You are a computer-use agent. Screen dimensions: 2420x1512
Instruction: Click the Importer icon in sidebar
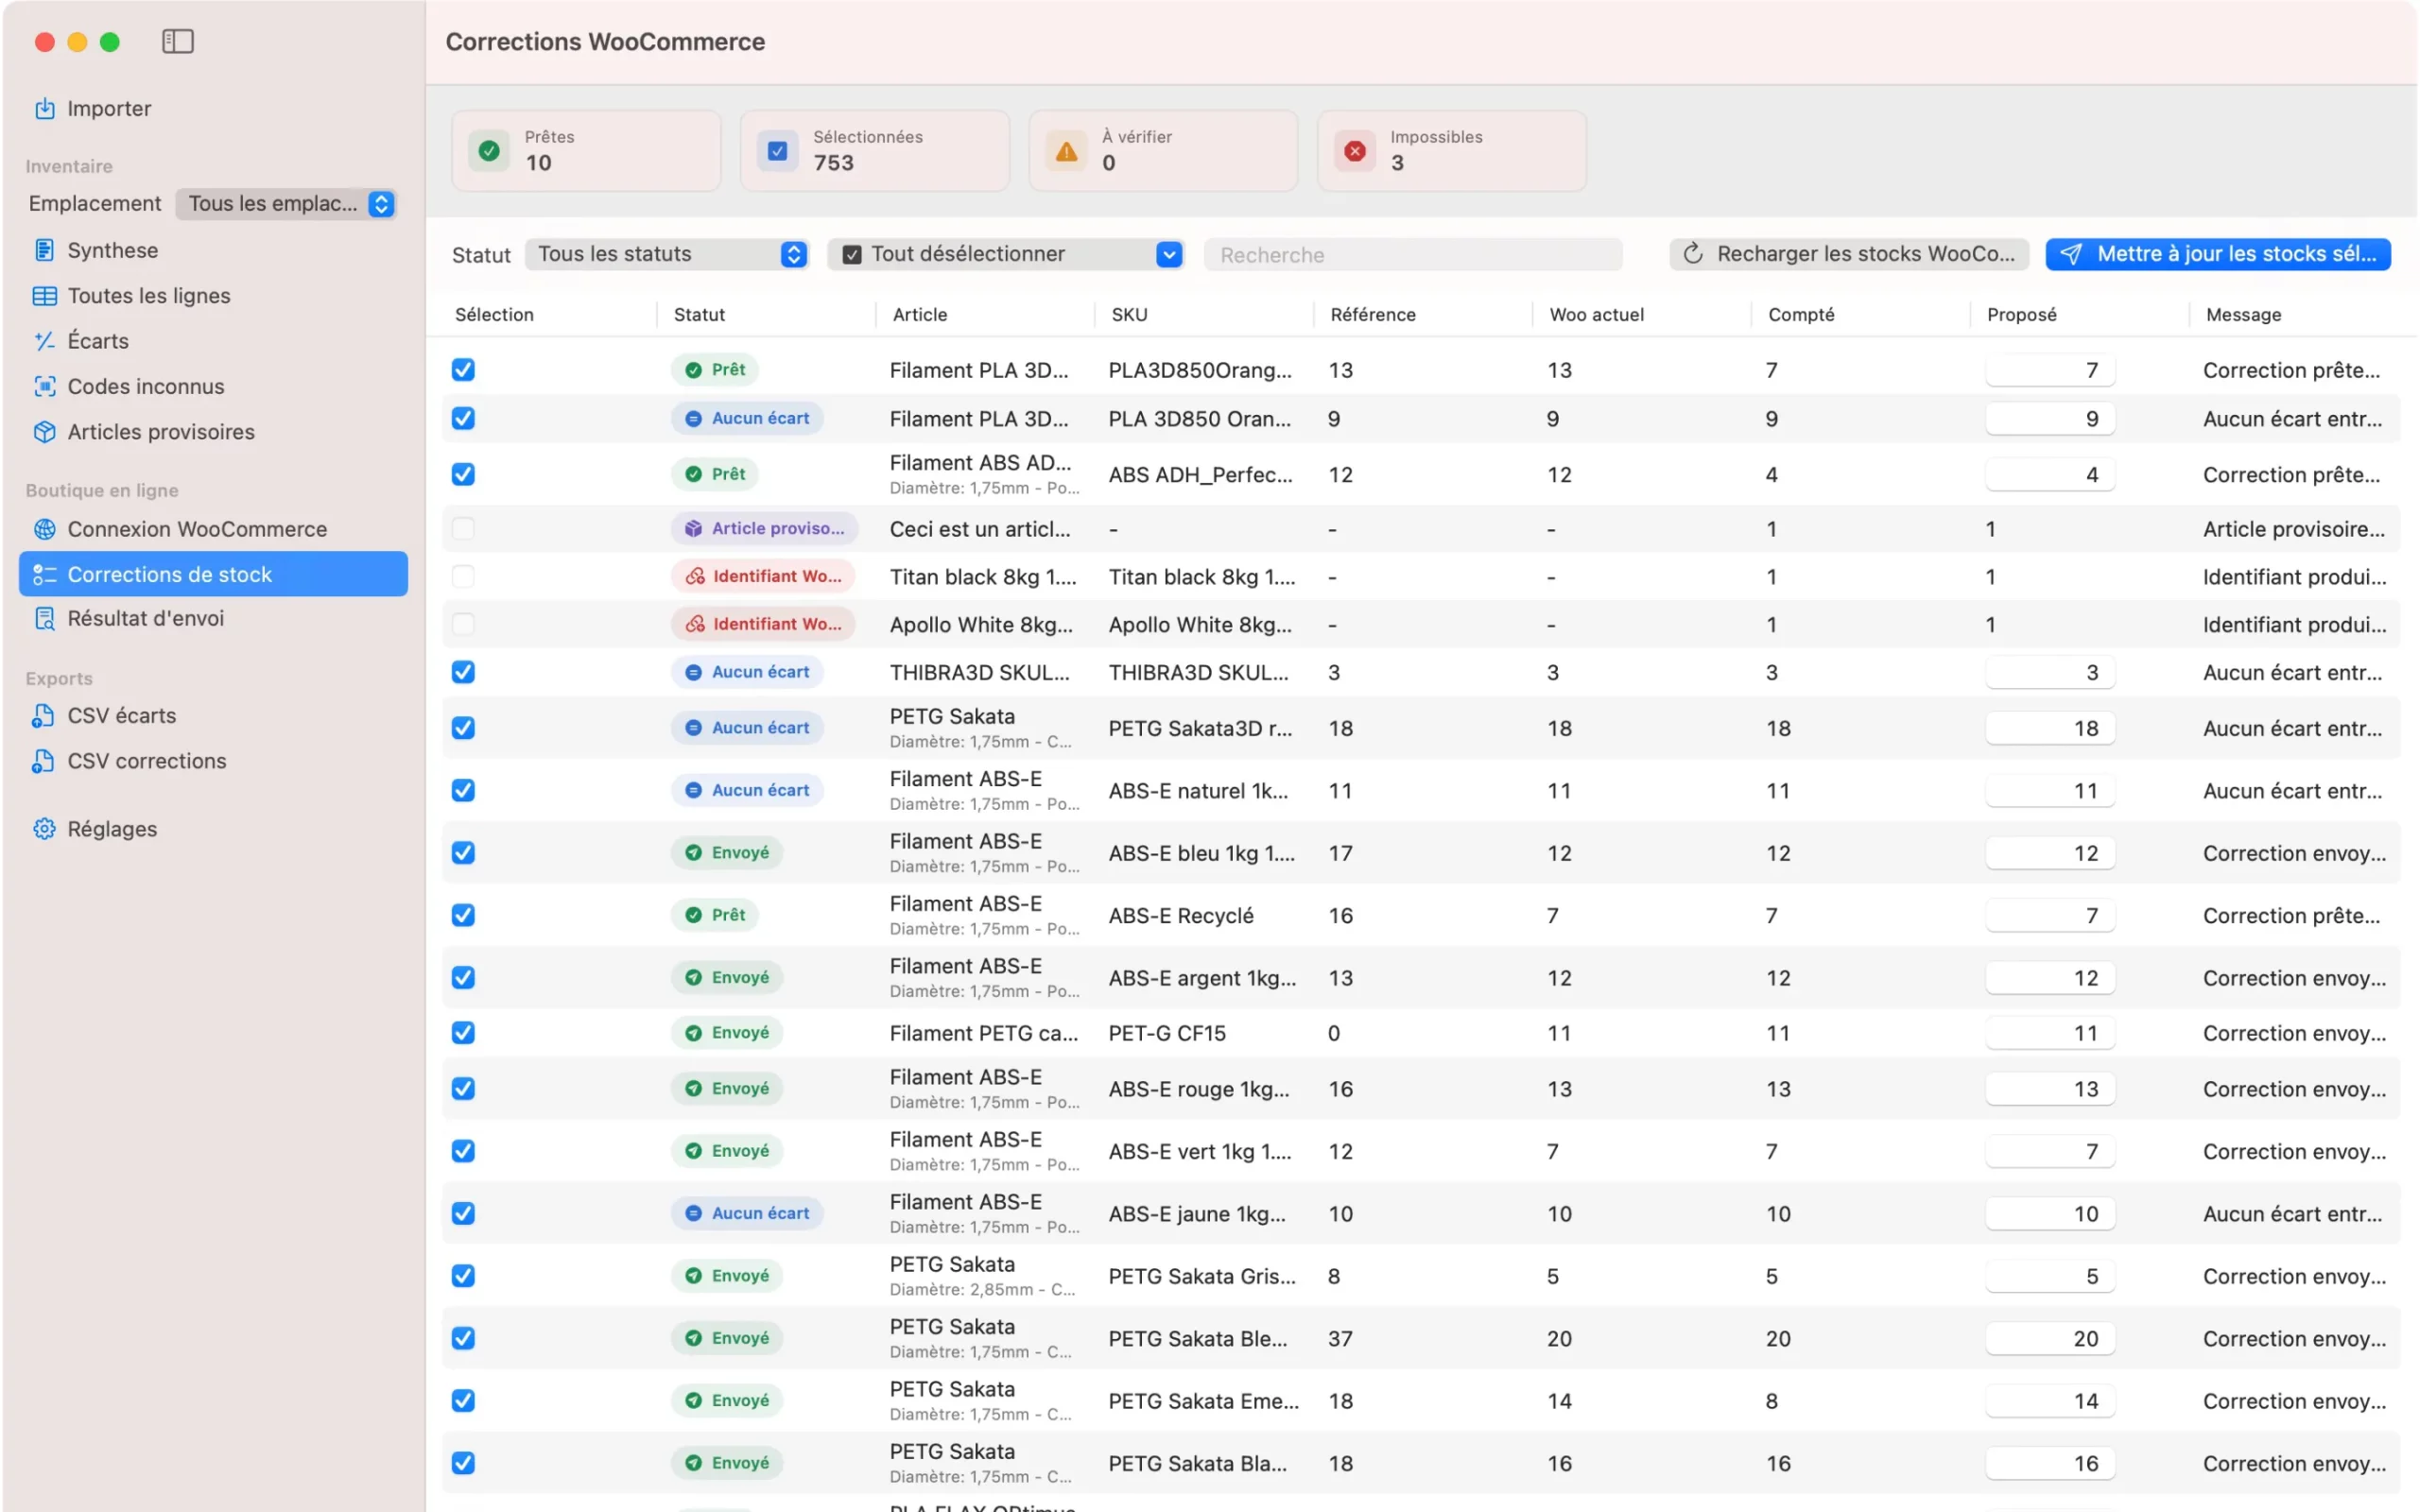pos(45,108)
